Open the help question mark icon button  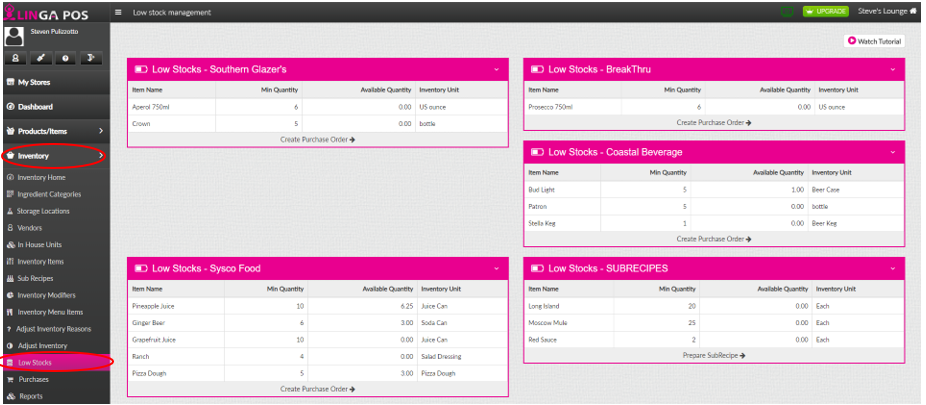[66, 58]
